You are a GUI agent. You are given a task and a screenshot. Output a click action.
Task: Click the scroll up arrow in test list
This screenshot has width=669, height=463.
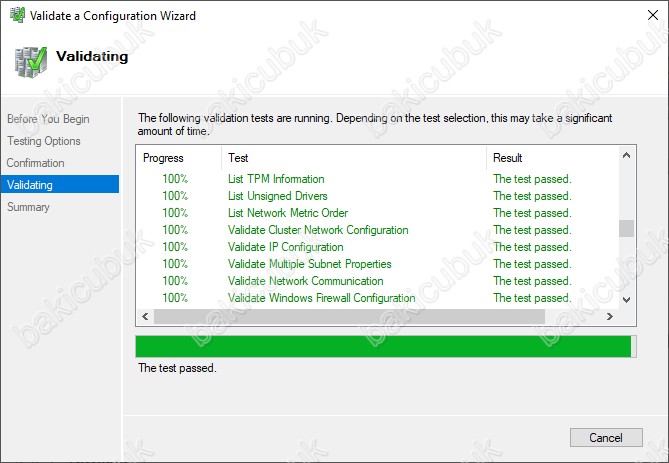(626, 155)
